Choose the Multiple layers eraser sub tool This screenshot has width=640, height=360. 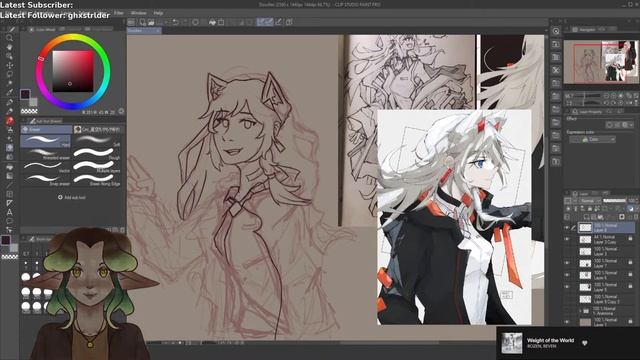click(97, 167)
